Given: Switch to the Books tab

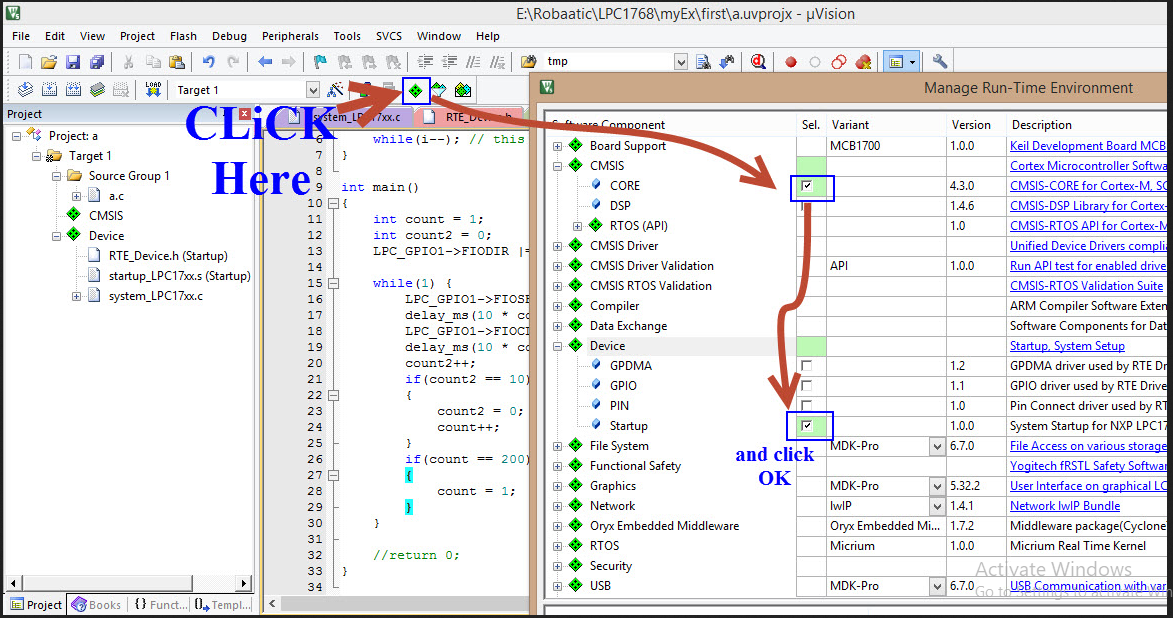Looking at the screenshot, I should (x=96, y=605).
